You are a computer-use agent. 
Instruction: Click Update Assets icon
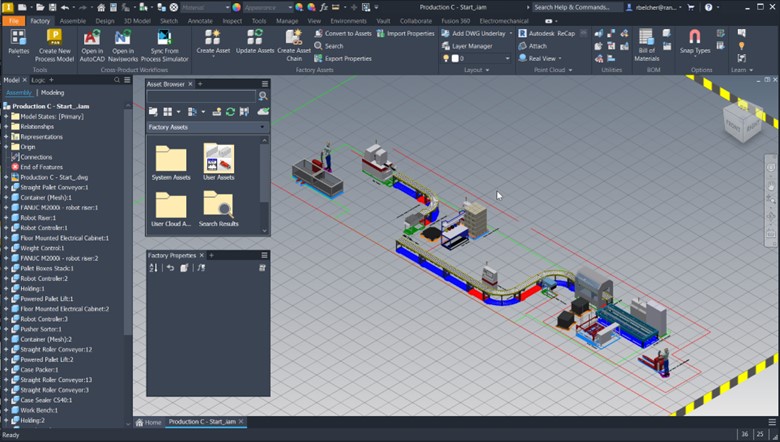255,42
